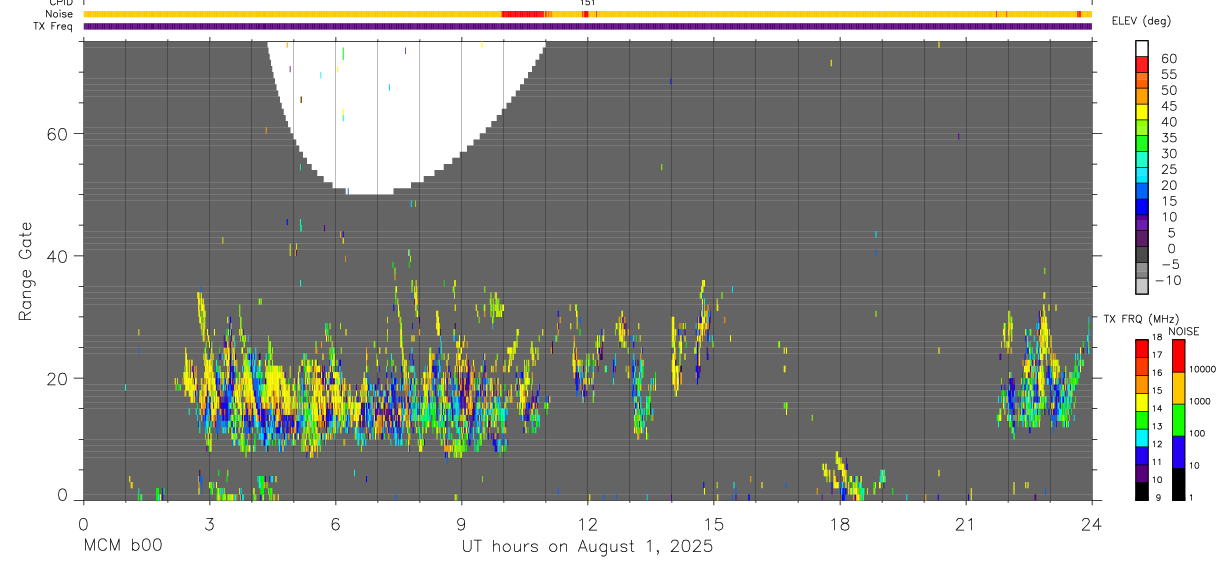Click the NOISE legend label

click(x=1183, y=331)
